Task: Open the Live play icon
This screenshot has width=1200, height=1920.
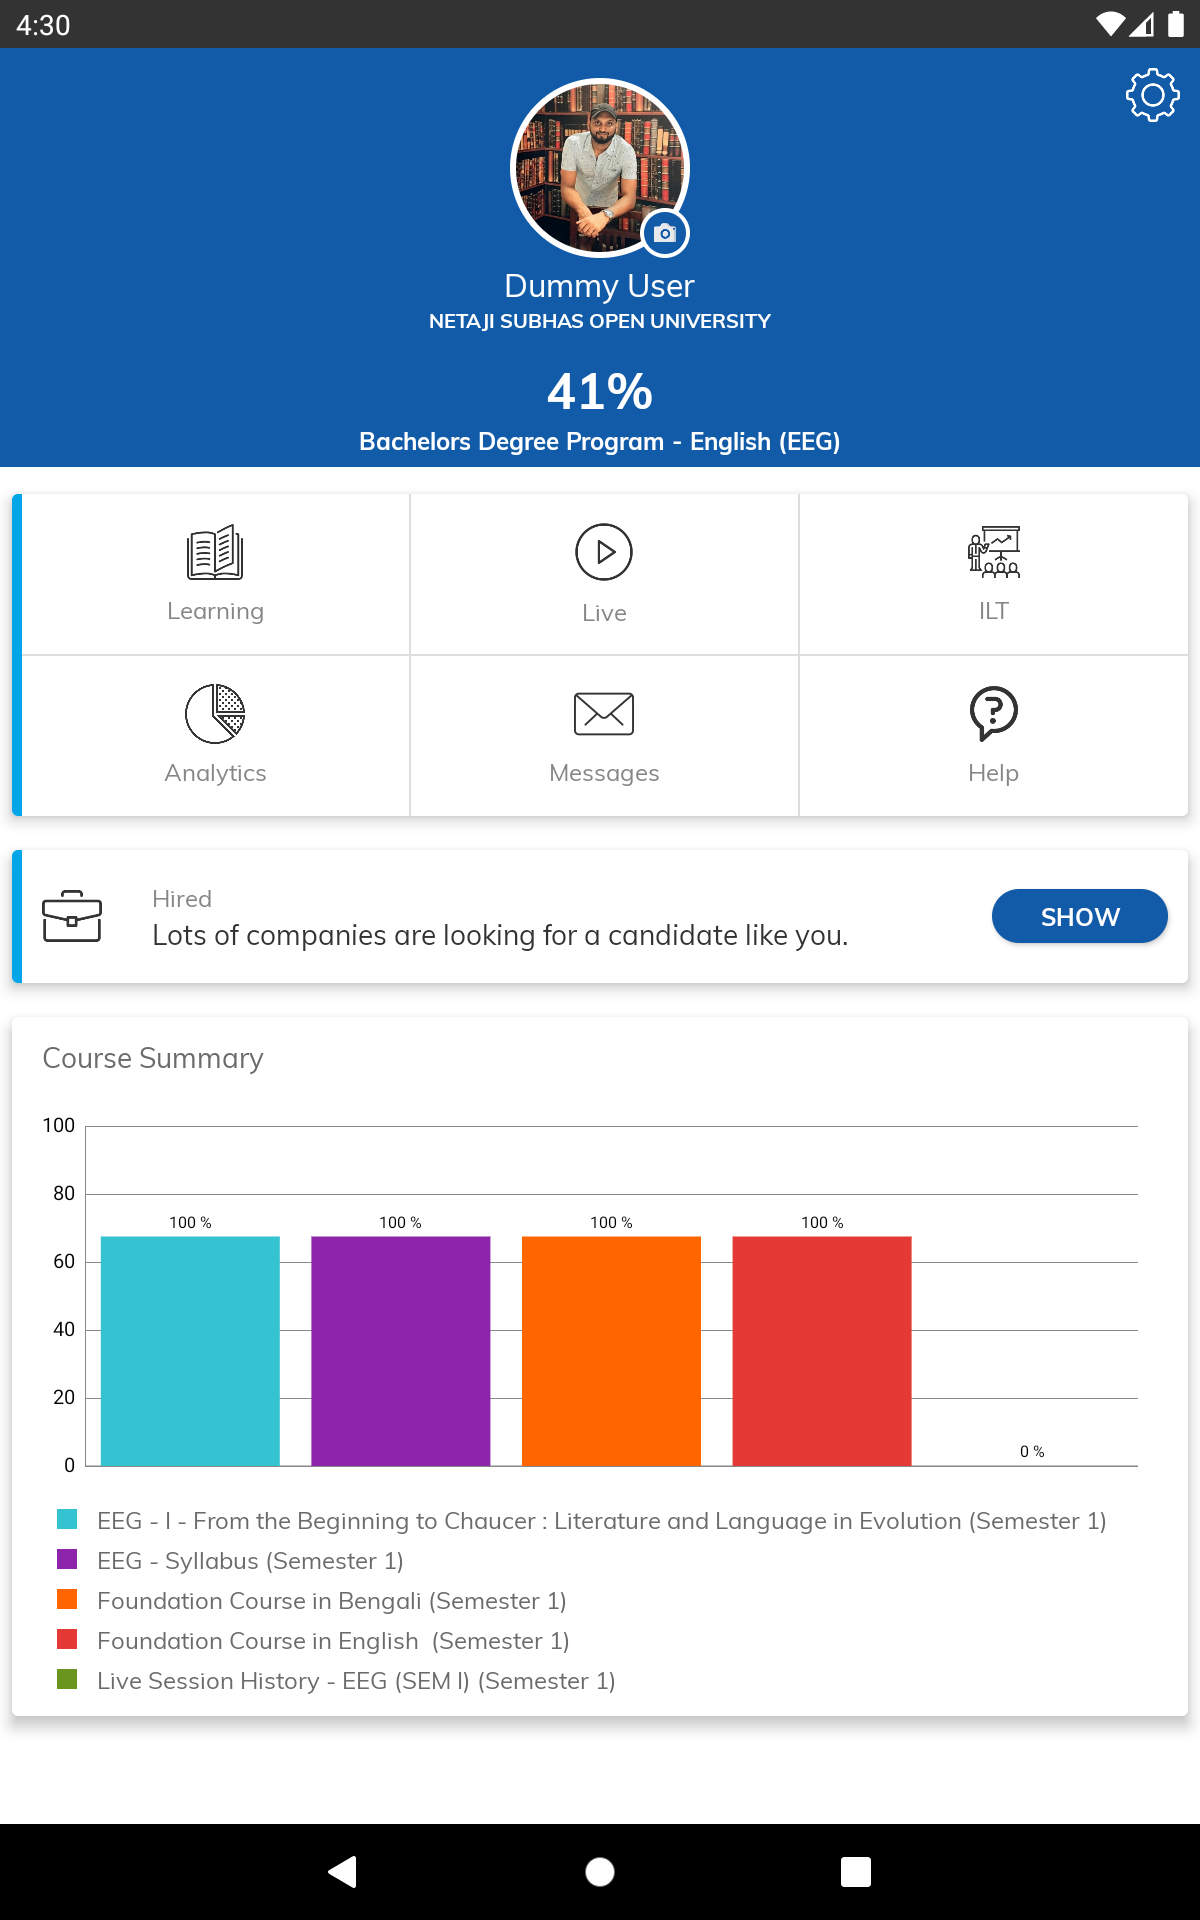Action: (x=604, y=552)
